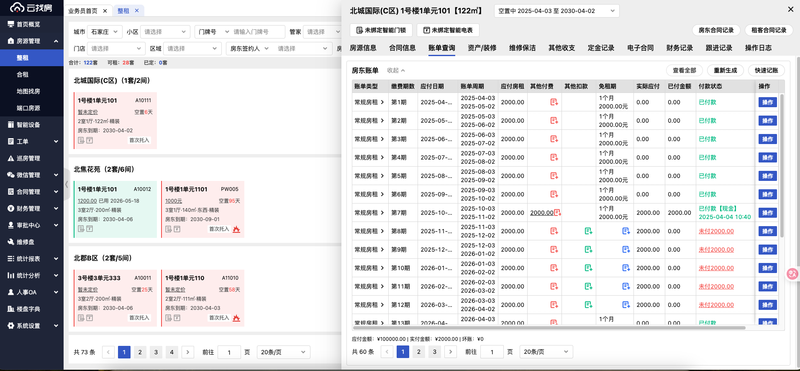This screenshot has width=800, height=371.
Task: Click the 云找房 logo
Action: click(31, 9)
